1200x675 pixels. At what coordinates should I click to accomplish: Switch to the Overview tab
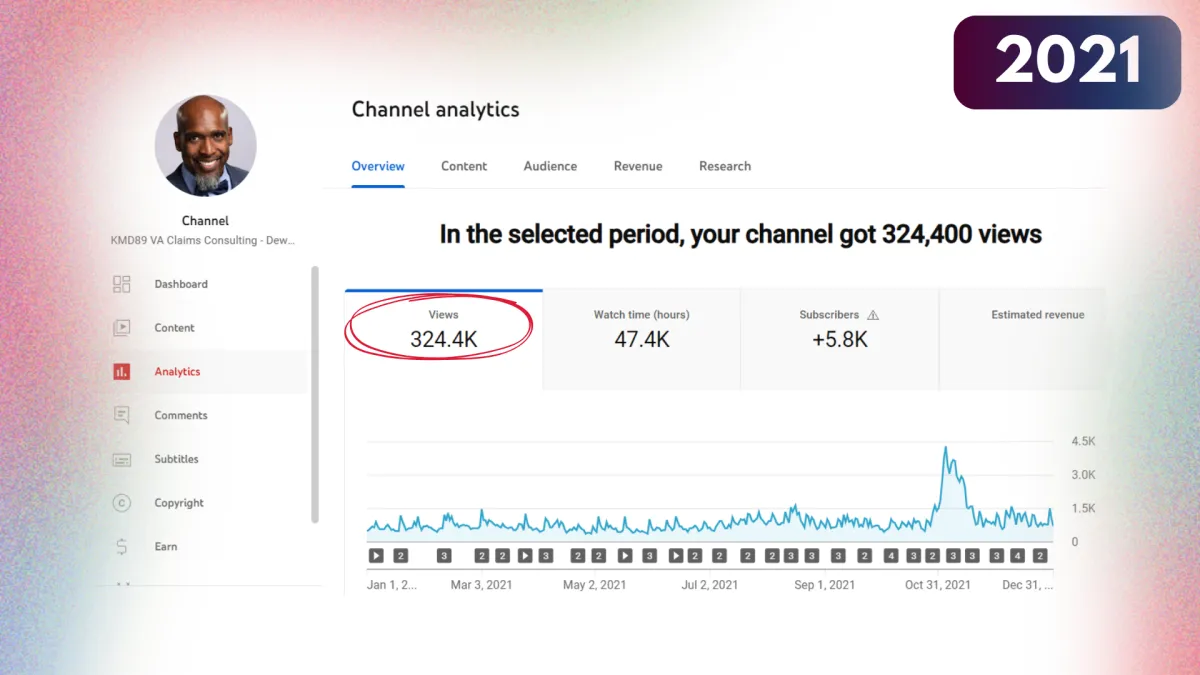tap(378, 166)
